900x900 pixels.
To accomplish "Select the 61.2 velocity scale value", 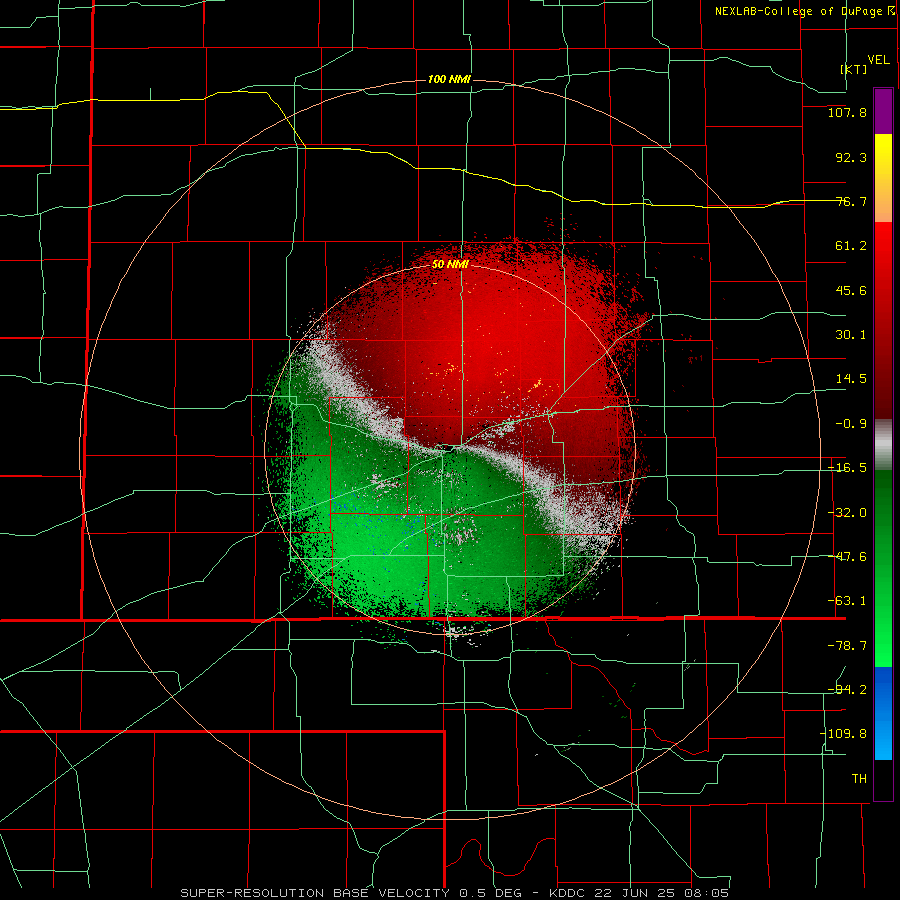I will [x=851, y=246].
